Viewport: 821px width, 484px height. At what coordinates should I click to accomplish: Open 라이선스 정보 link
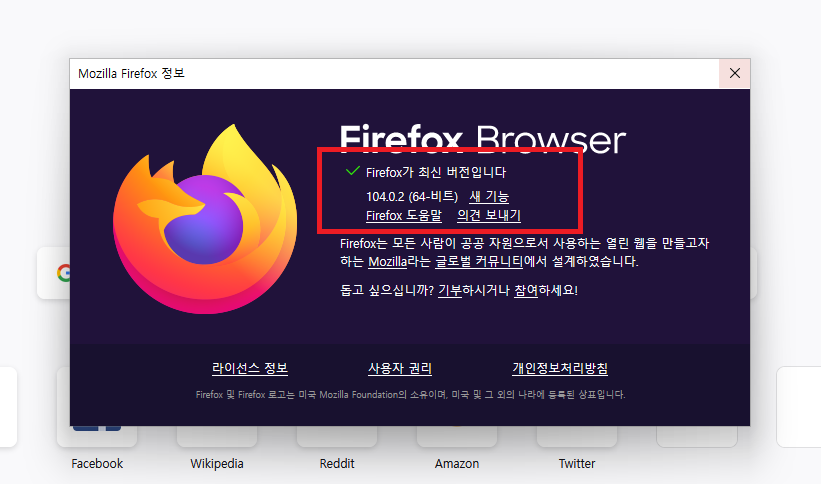coord(250,368)
